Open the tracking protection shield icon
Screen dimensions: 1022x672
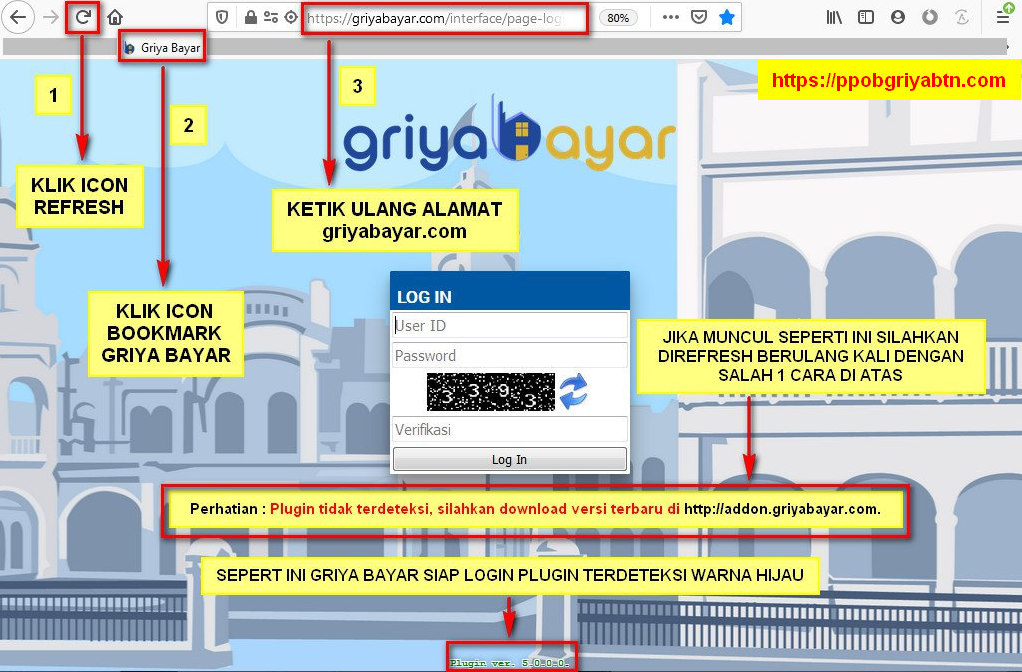coord(222,17)
